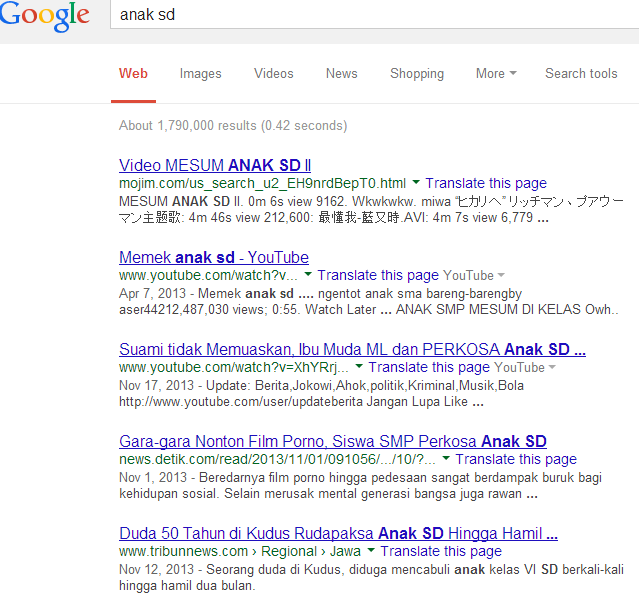Image resolution: width=639 pixels, height=613 pixels.
Task: Click Translate this page for news.detik.com result
Action: tap(516, 459)
